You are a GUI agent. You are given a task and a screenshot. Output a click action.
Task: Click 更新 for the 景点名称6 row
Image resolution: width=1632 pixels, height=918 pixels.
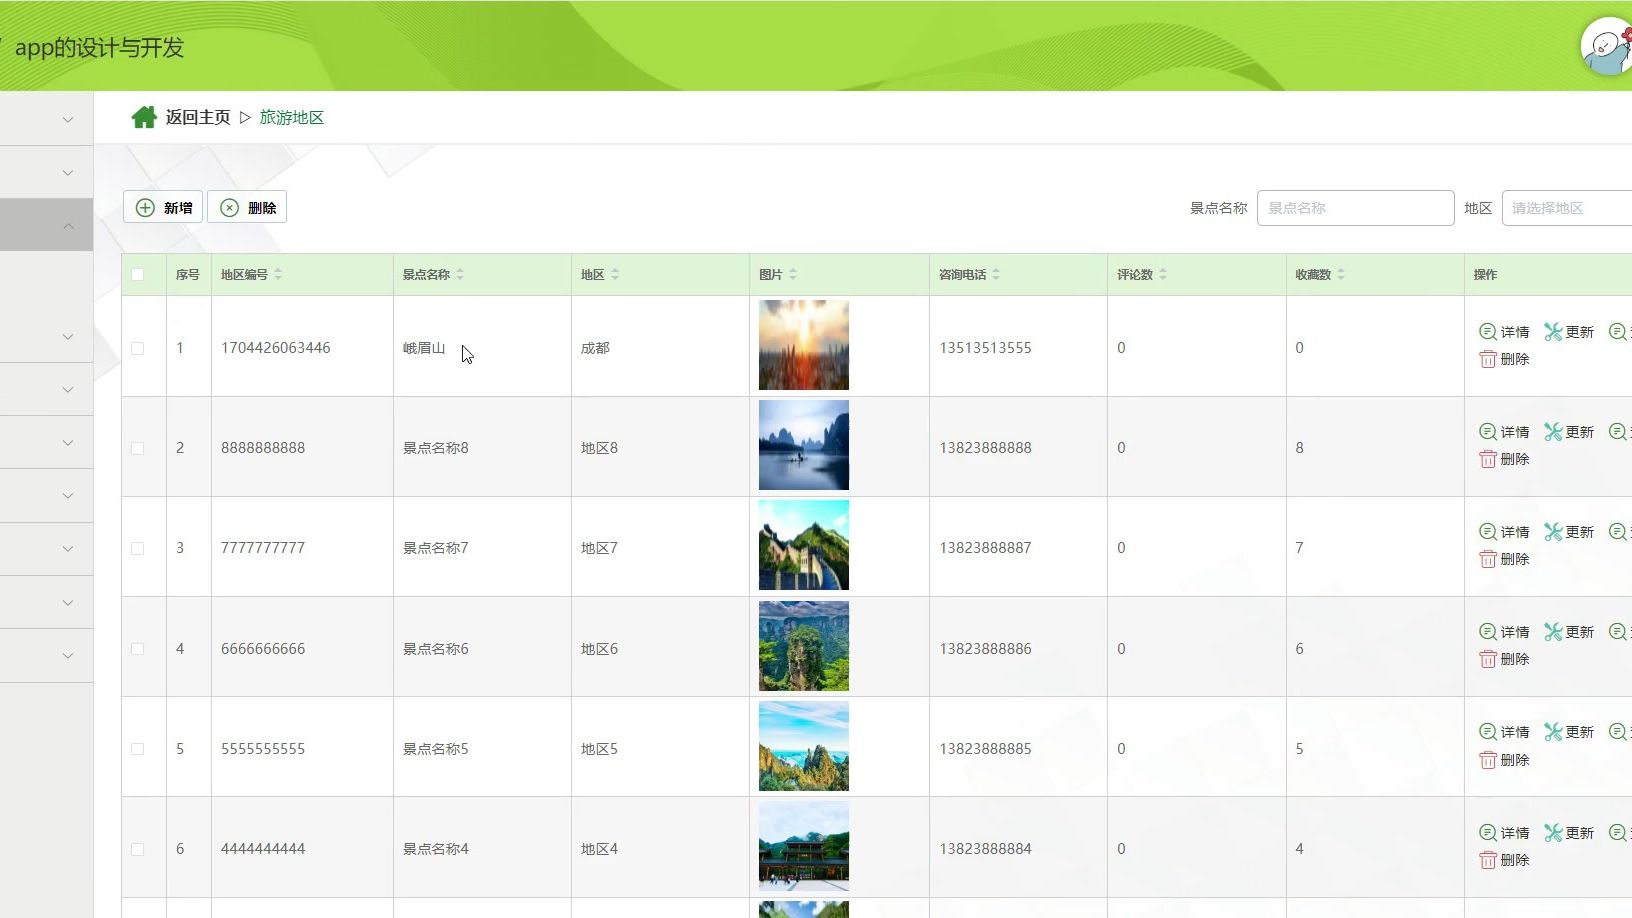tap(1569, 632)
